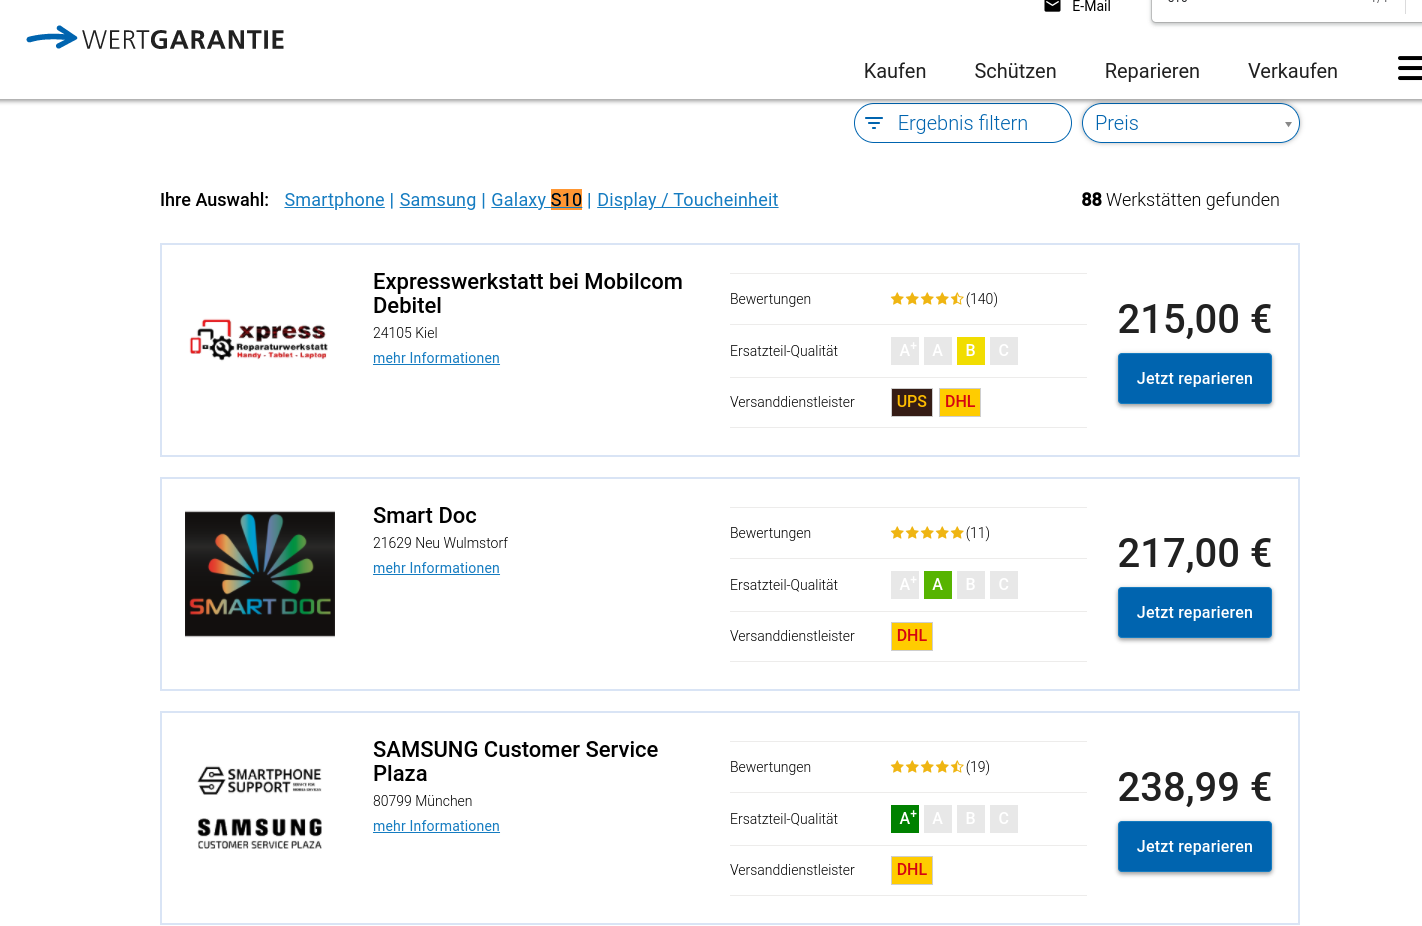Screen dimensions: 1422x926
Task: Click the 238,99 € price
Action: point(1195,788)
